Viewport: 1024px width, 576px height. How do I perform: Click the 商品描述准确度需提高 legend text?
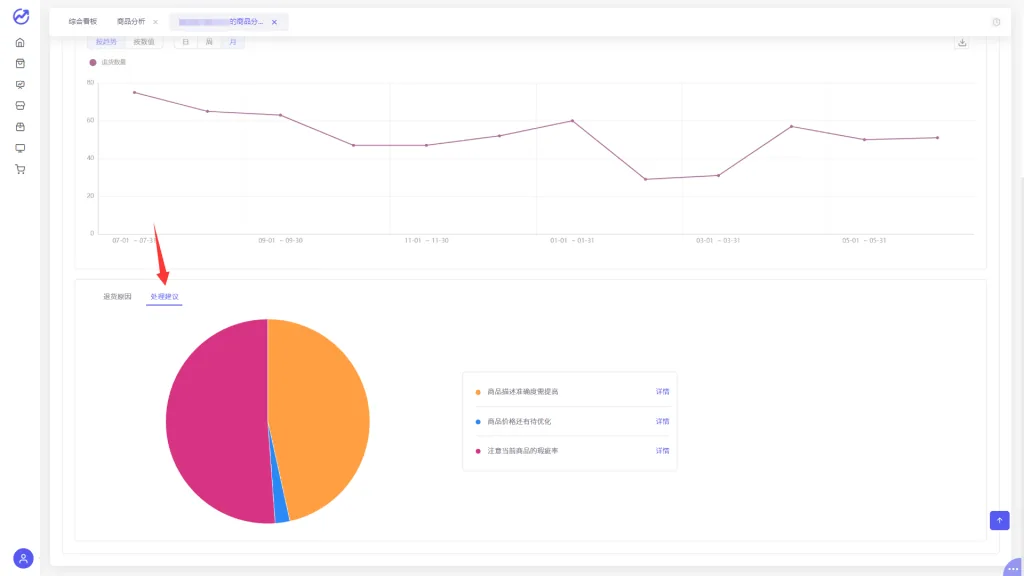pos(522,392)
